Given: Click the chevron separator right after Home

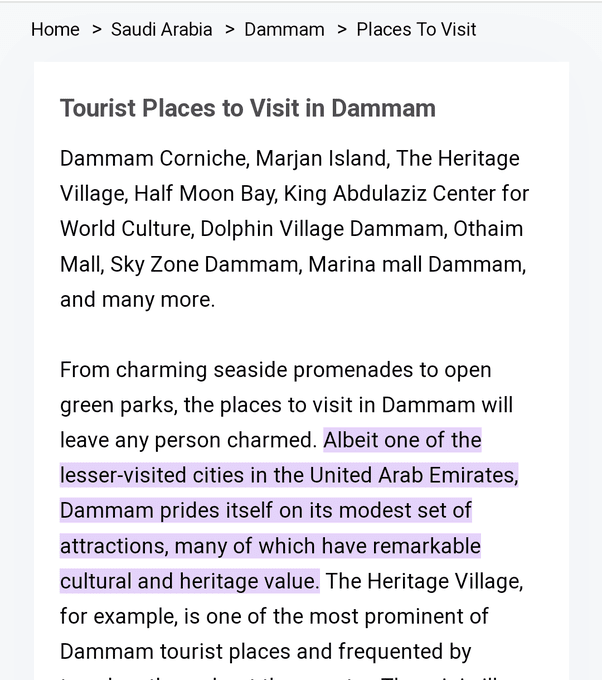Looking at the screenshot, I should (x=96, y=29).
